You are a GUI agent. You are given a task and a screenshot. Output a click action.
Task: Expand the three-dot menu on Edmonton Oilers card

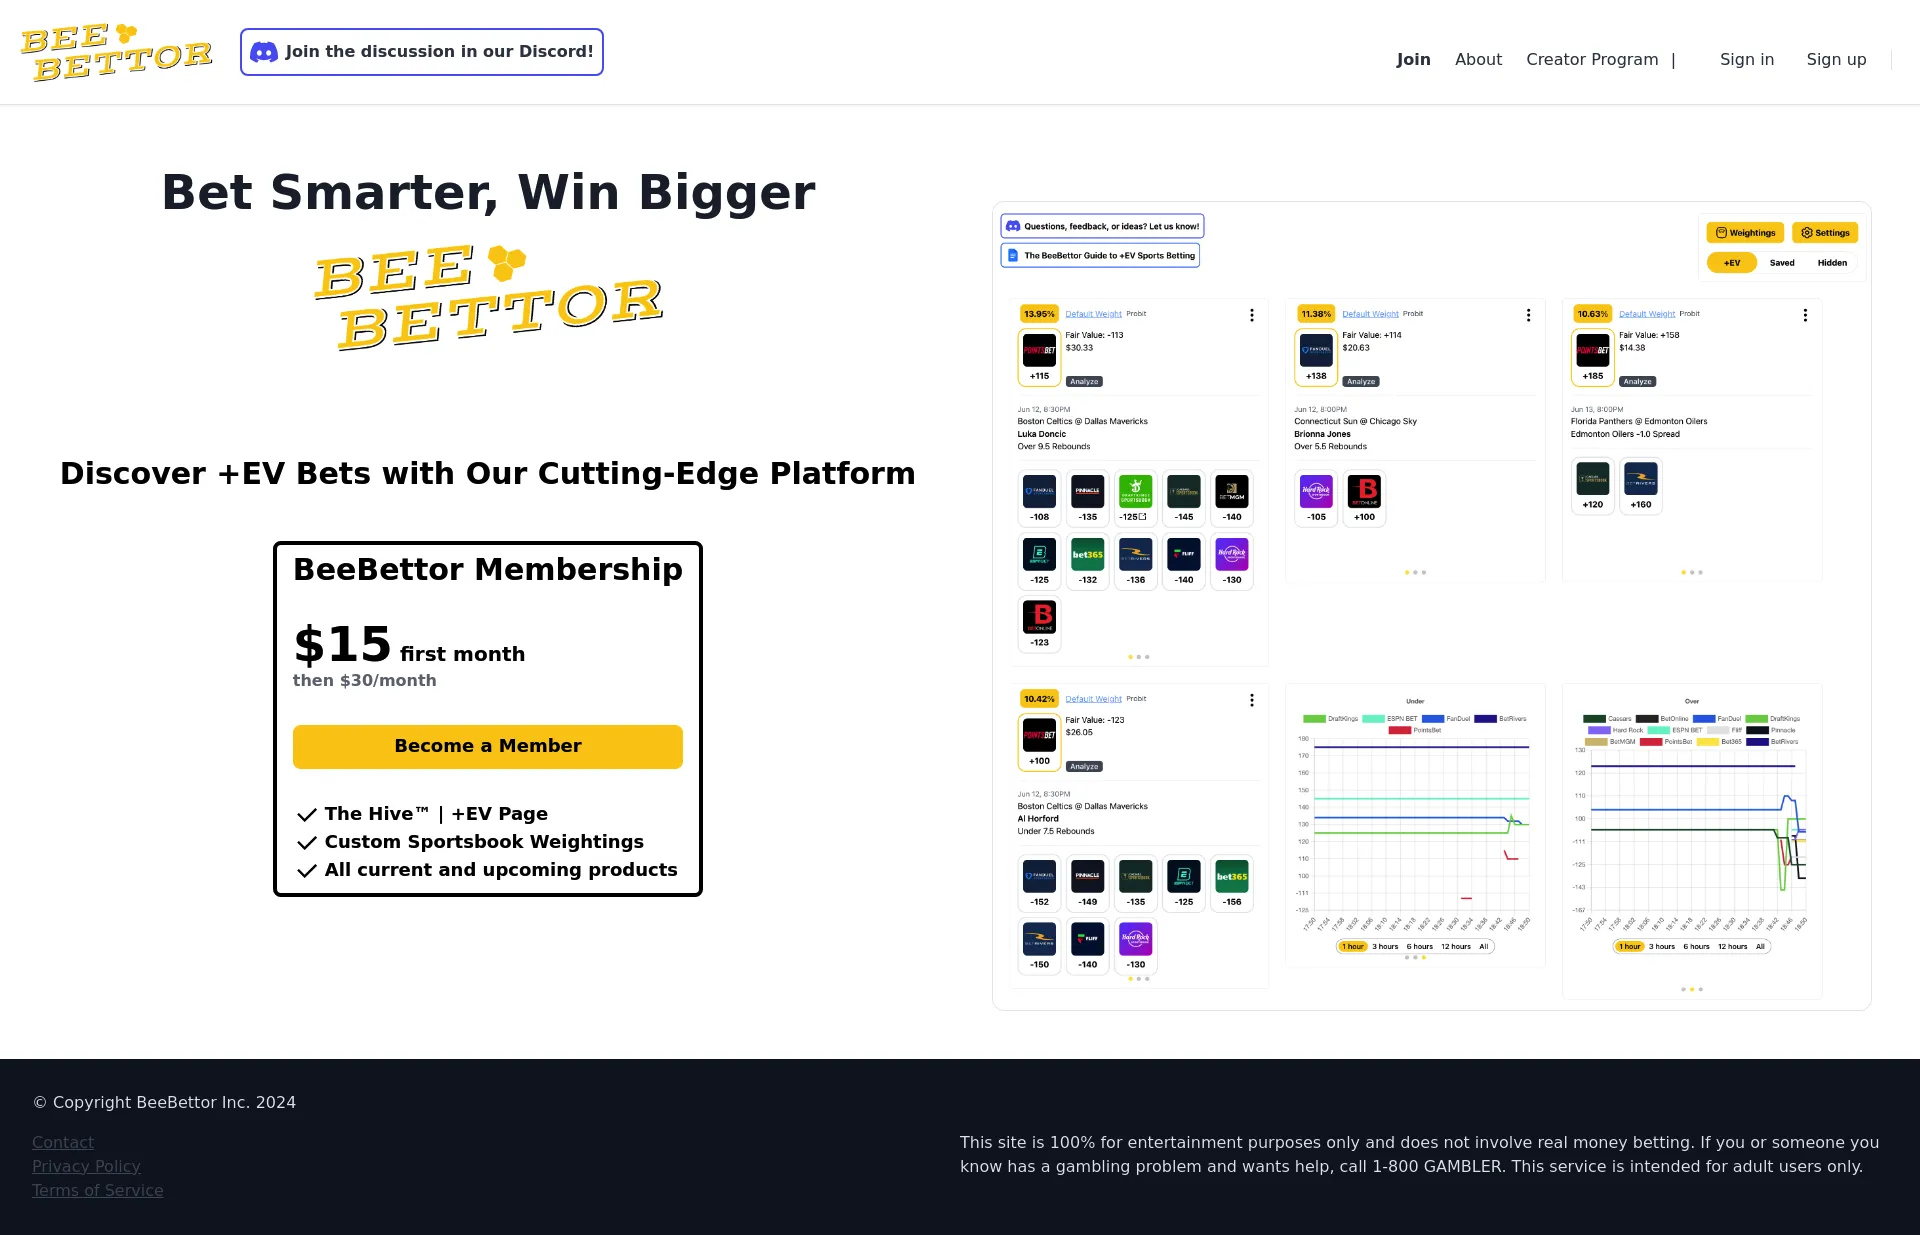pyautogui.click(x=1805, y=313)
